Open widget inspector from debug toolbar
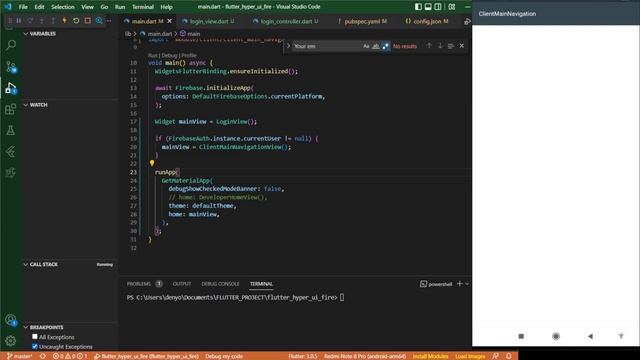The image size is (640, 360). tap(99, 20)
